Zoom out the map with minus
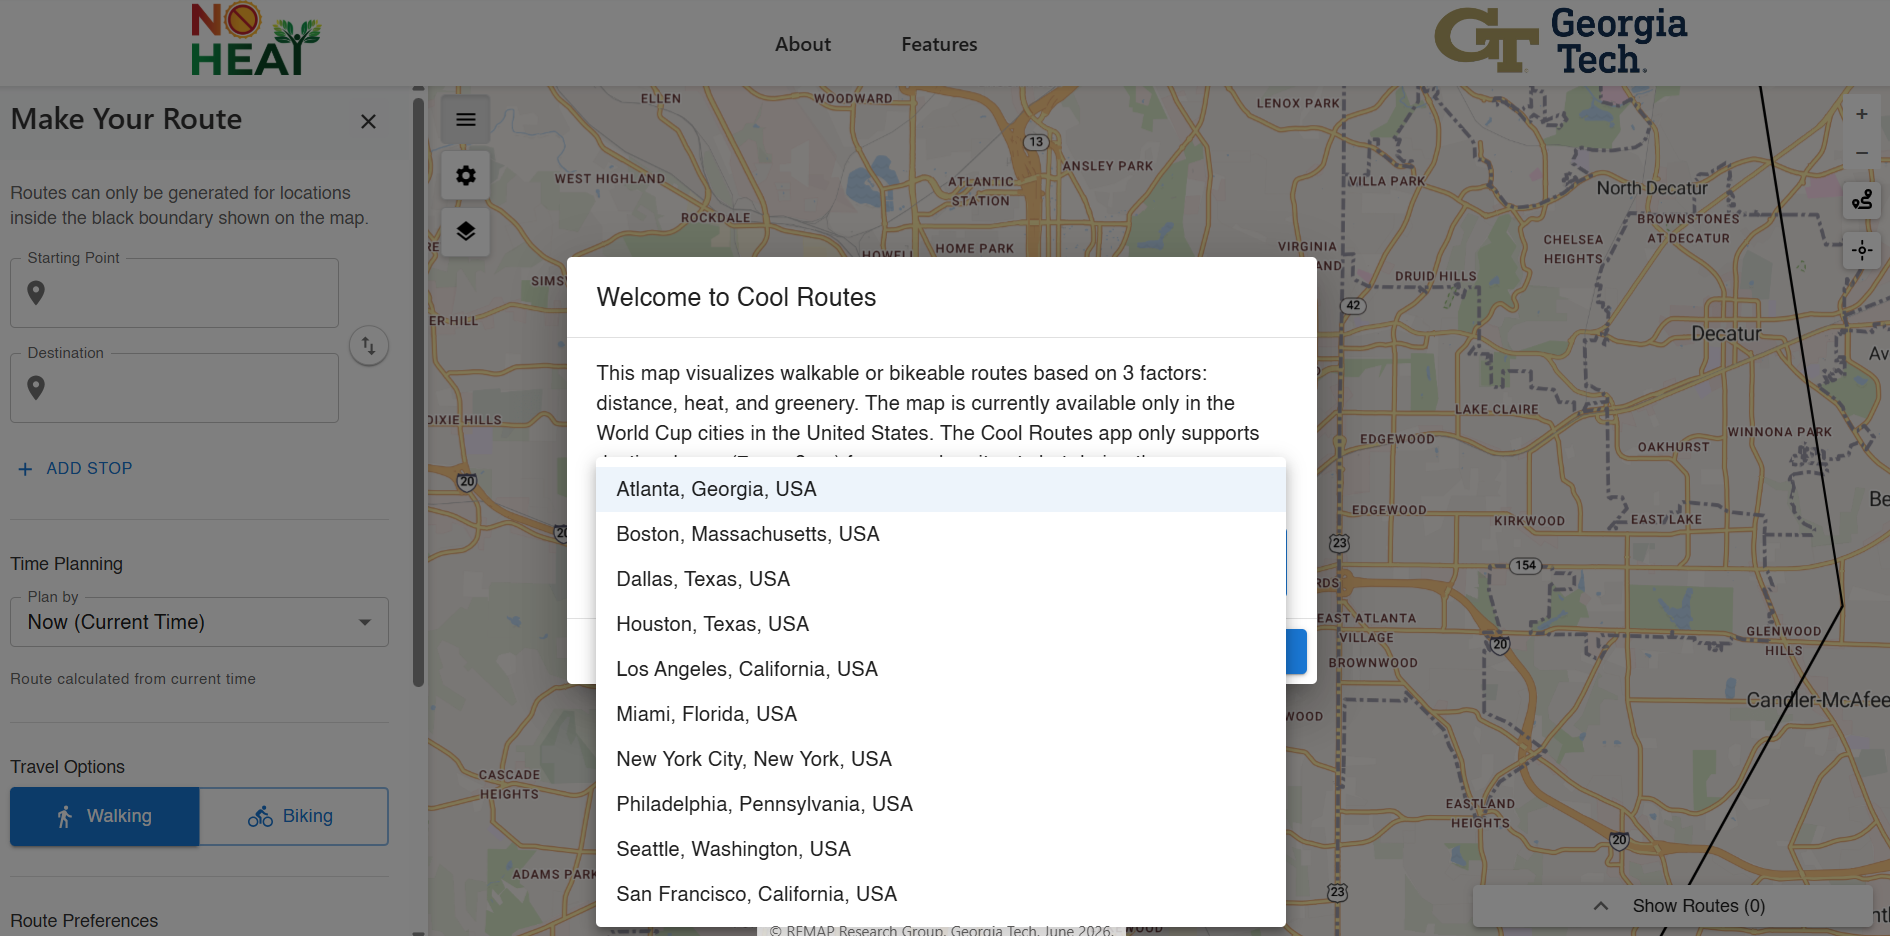The height and width of the screenshot is (936, 1890). point(1862,153)
